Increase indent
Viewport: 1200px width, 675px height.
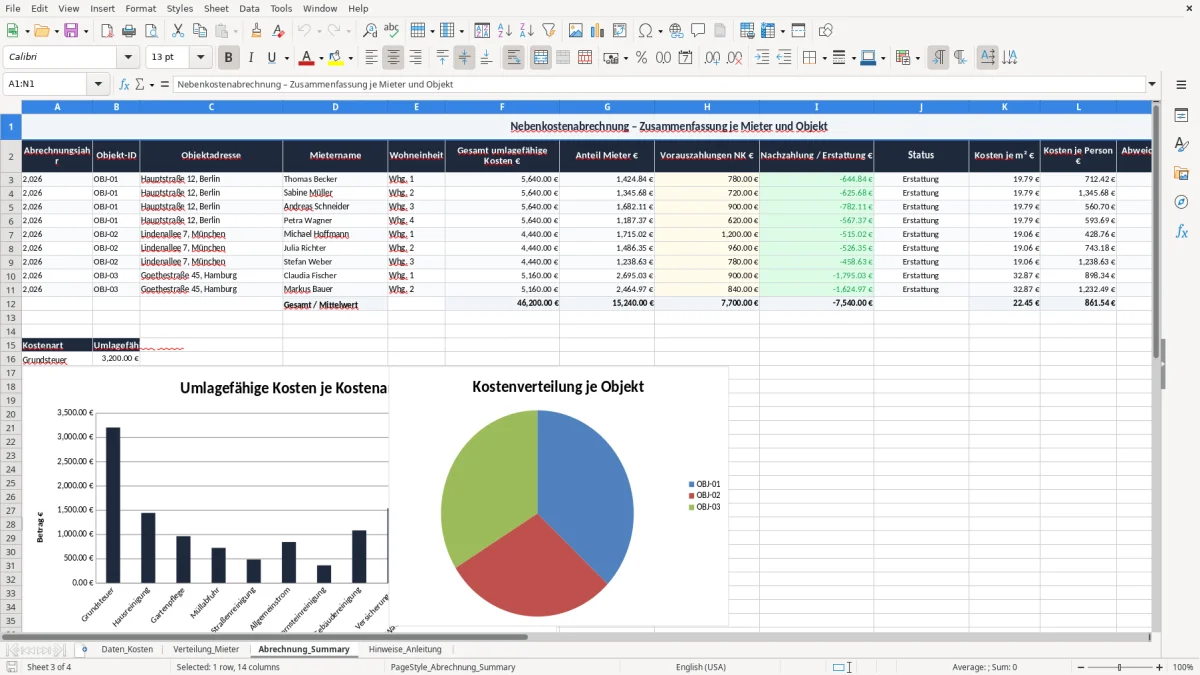762,58
